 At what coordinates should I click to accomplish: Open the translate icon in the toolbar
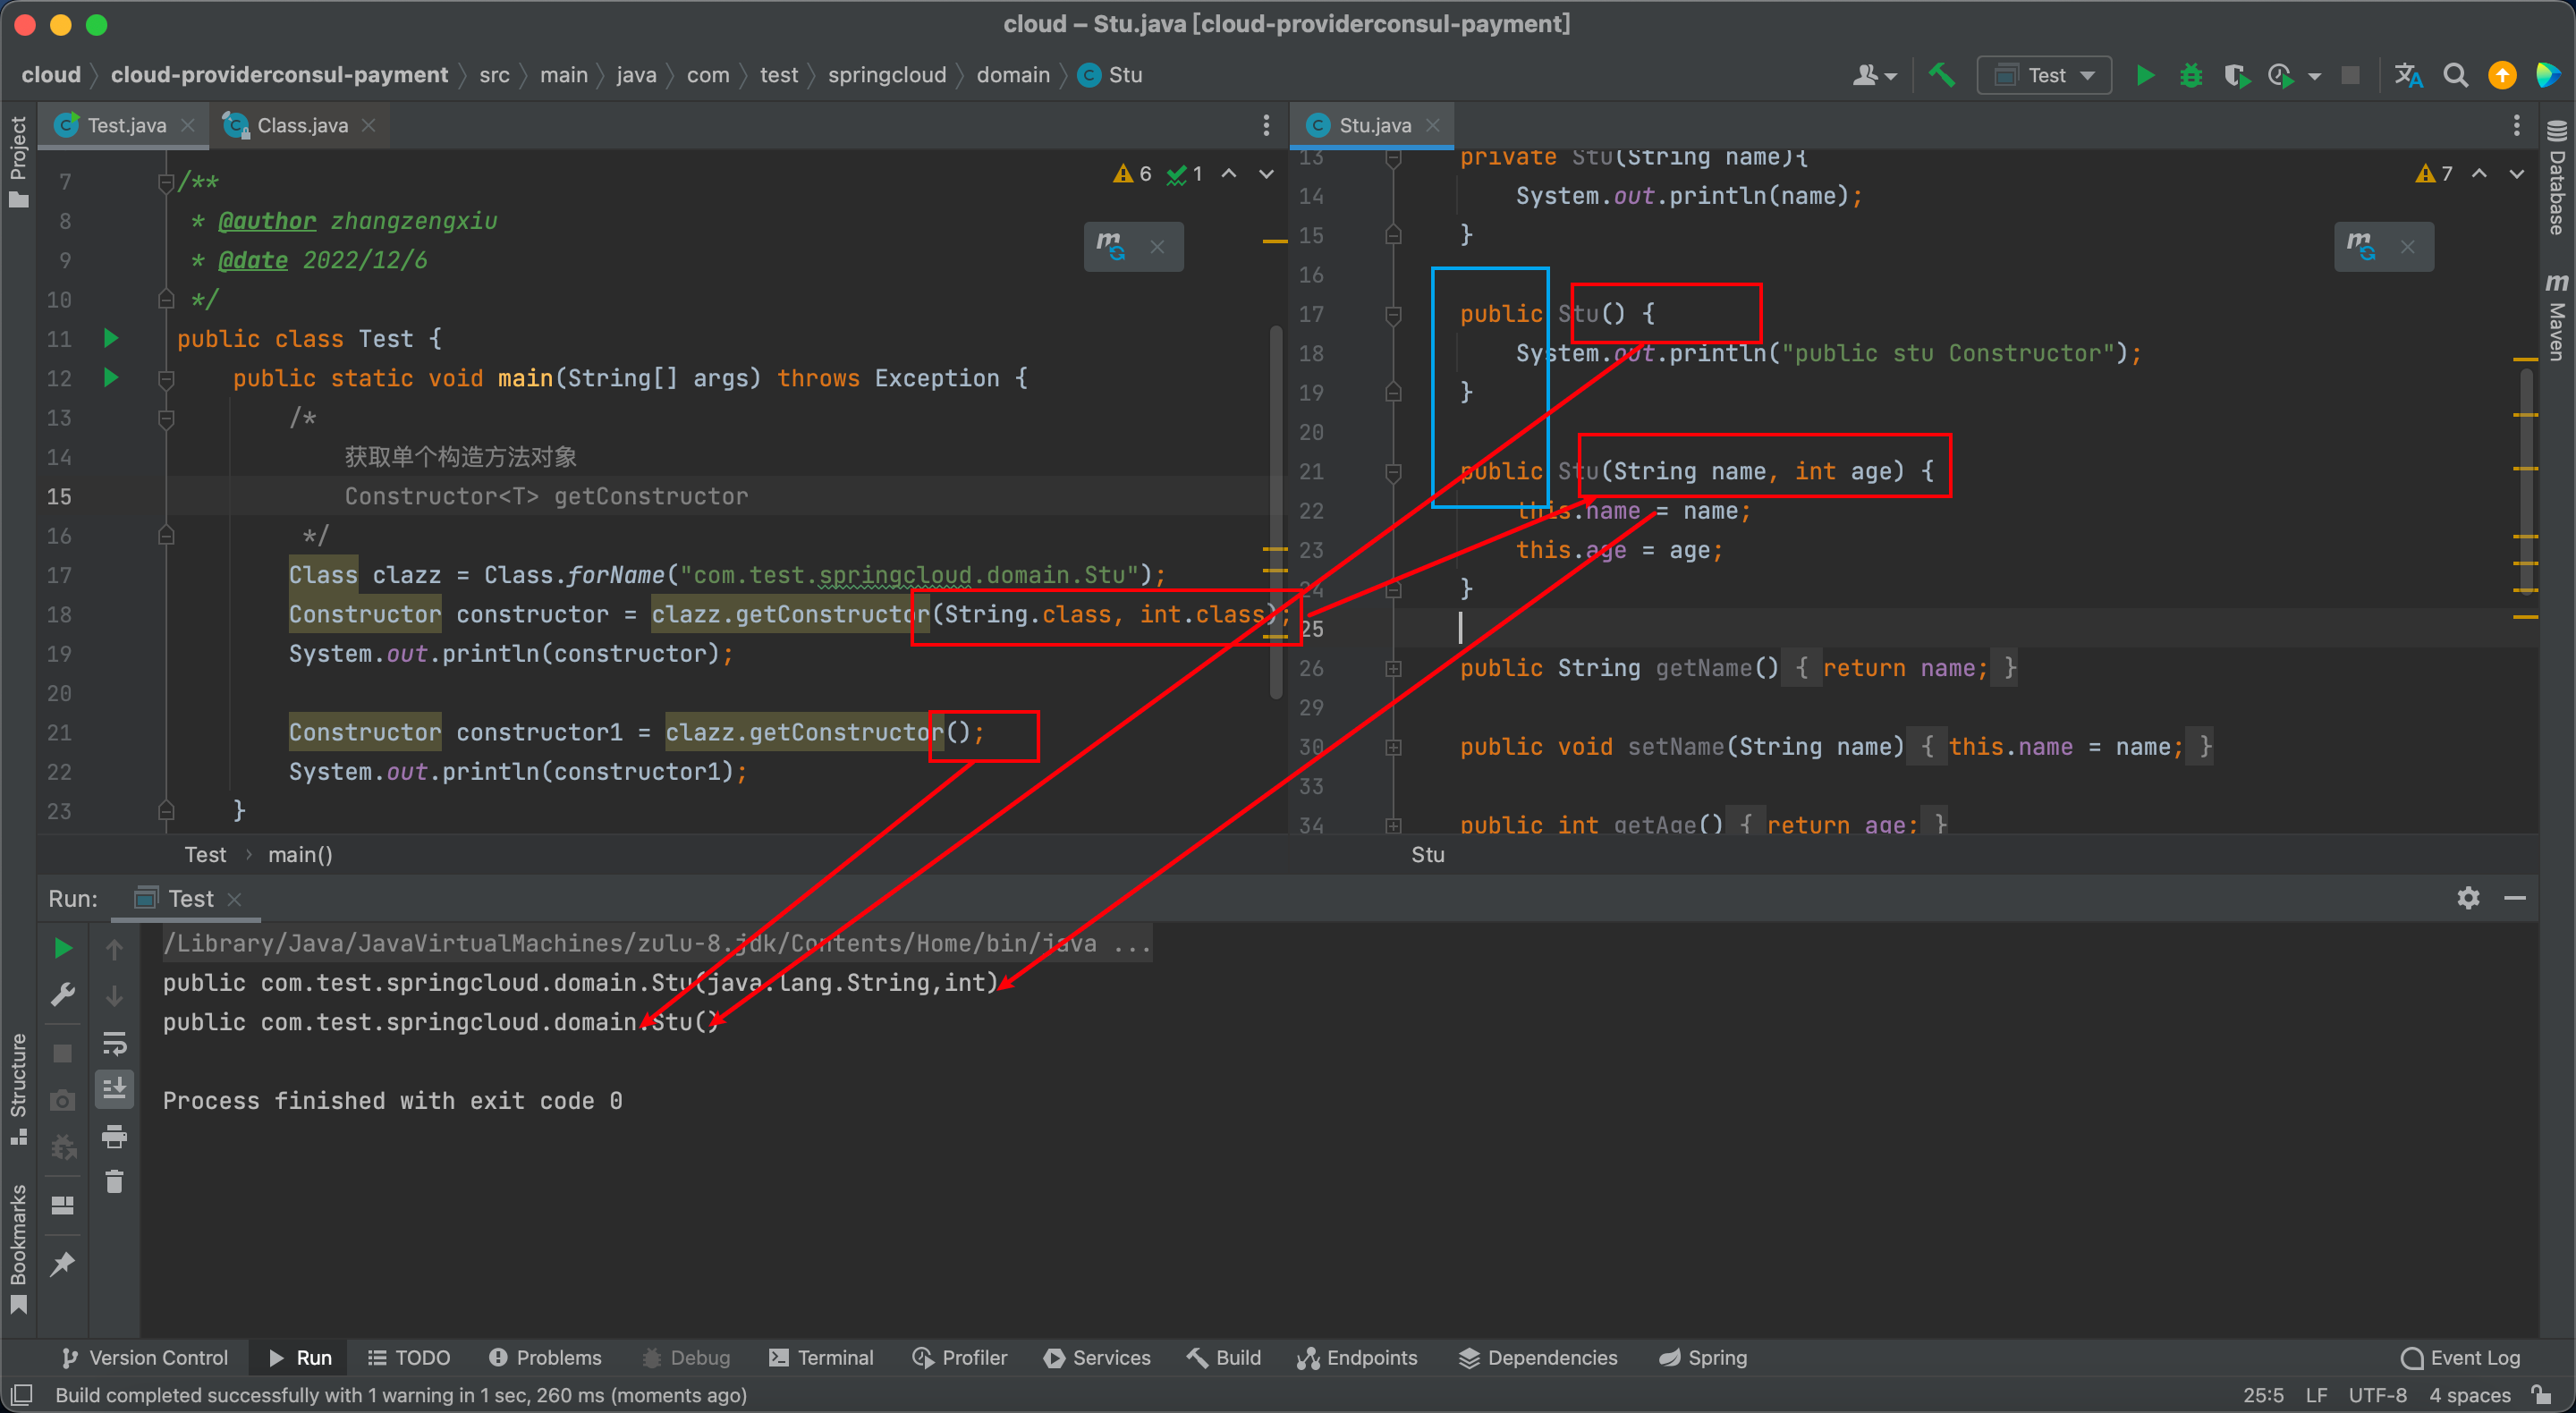point(2409,75)
